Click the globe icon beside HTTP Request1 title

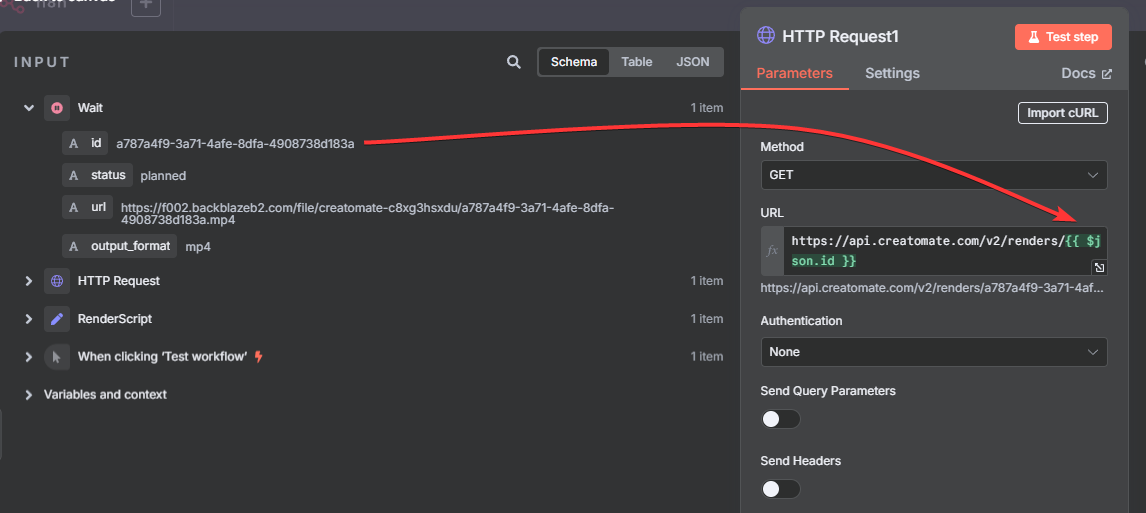766,36
